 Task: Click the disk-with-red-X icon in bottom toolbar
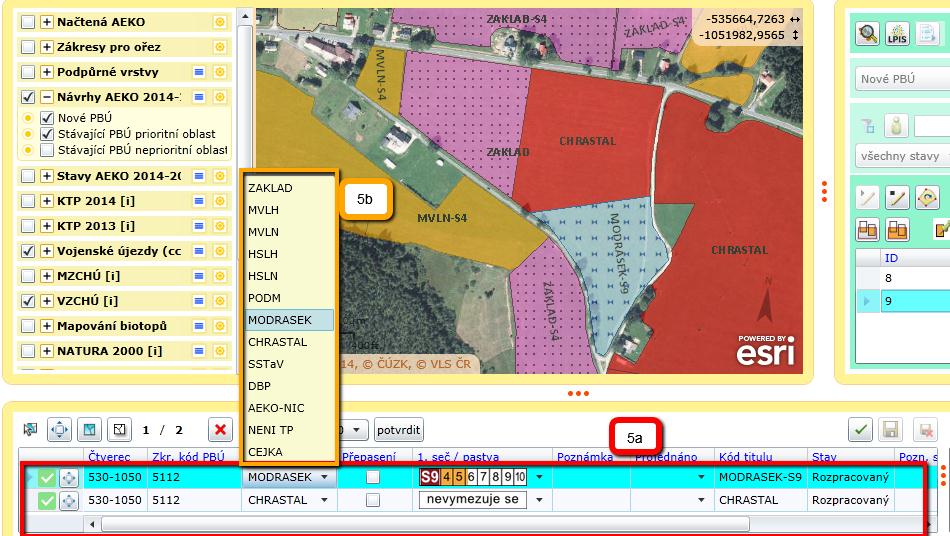tap(926, 430)
